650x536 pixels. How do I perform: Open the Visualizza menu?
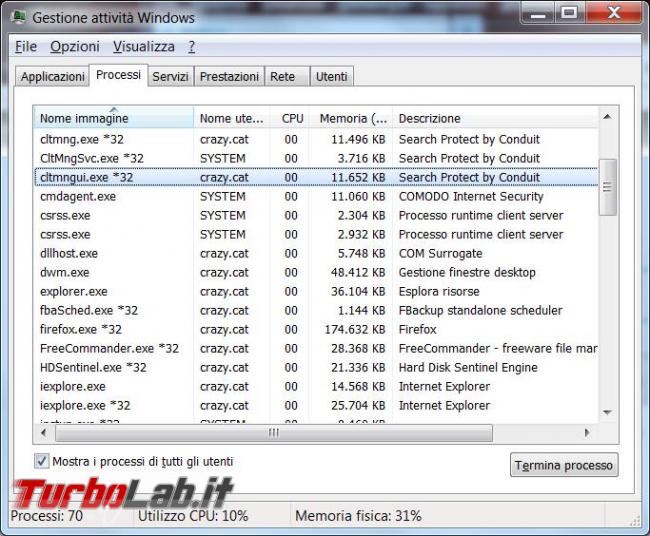144,46
